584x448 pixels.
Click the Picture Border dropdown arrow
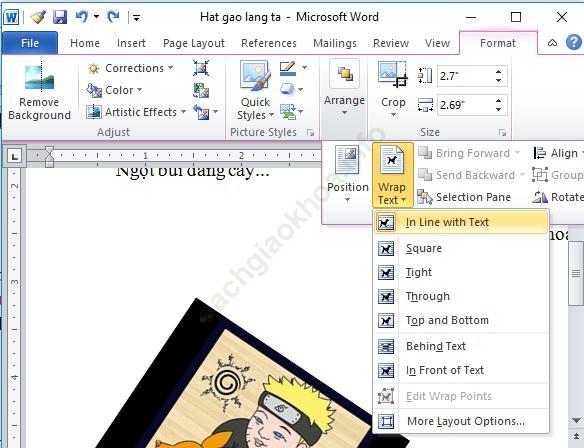pyautogui.click(x=305, y=68)
